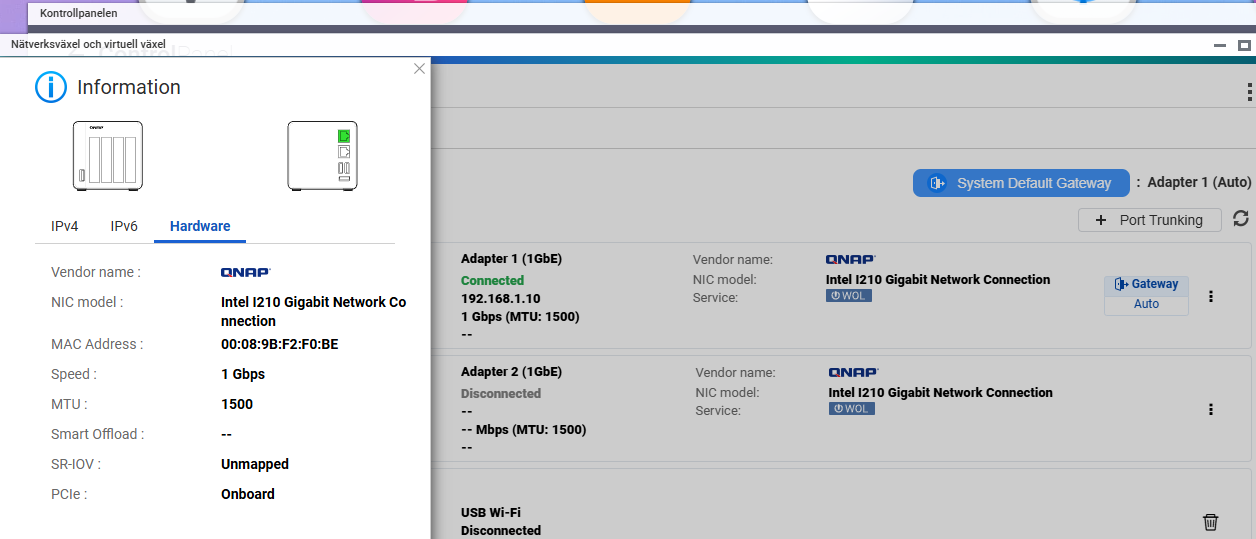Click the WOL badge for Adapter 1
The image size is (1256, 539).
tap(848, 296)
